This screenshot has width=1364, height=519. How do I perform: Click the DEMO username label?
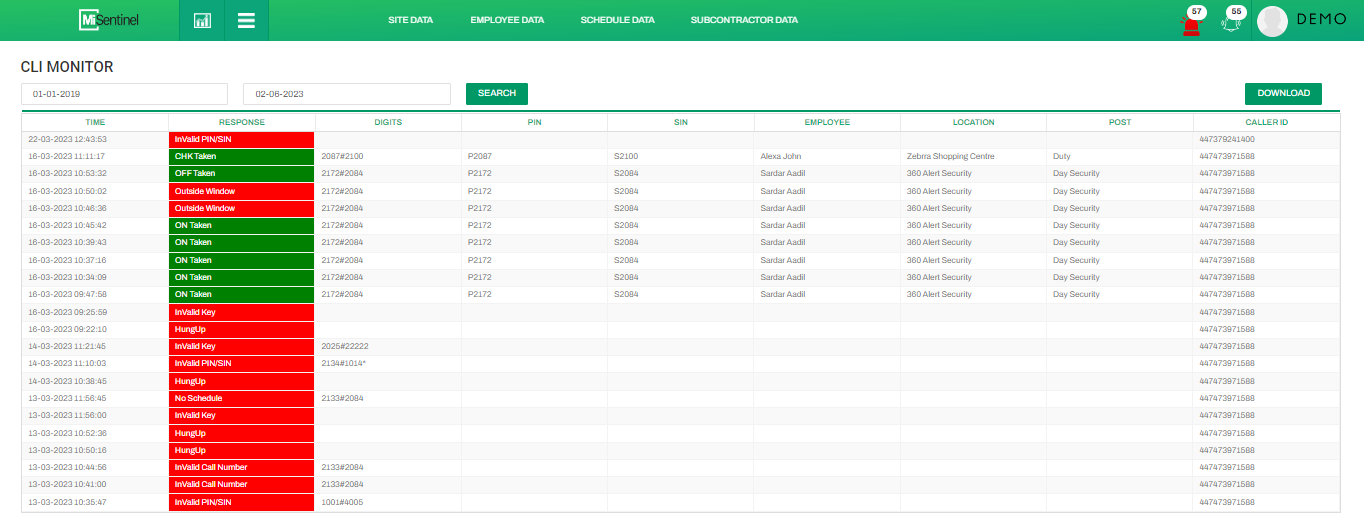tap(1321, 20)
